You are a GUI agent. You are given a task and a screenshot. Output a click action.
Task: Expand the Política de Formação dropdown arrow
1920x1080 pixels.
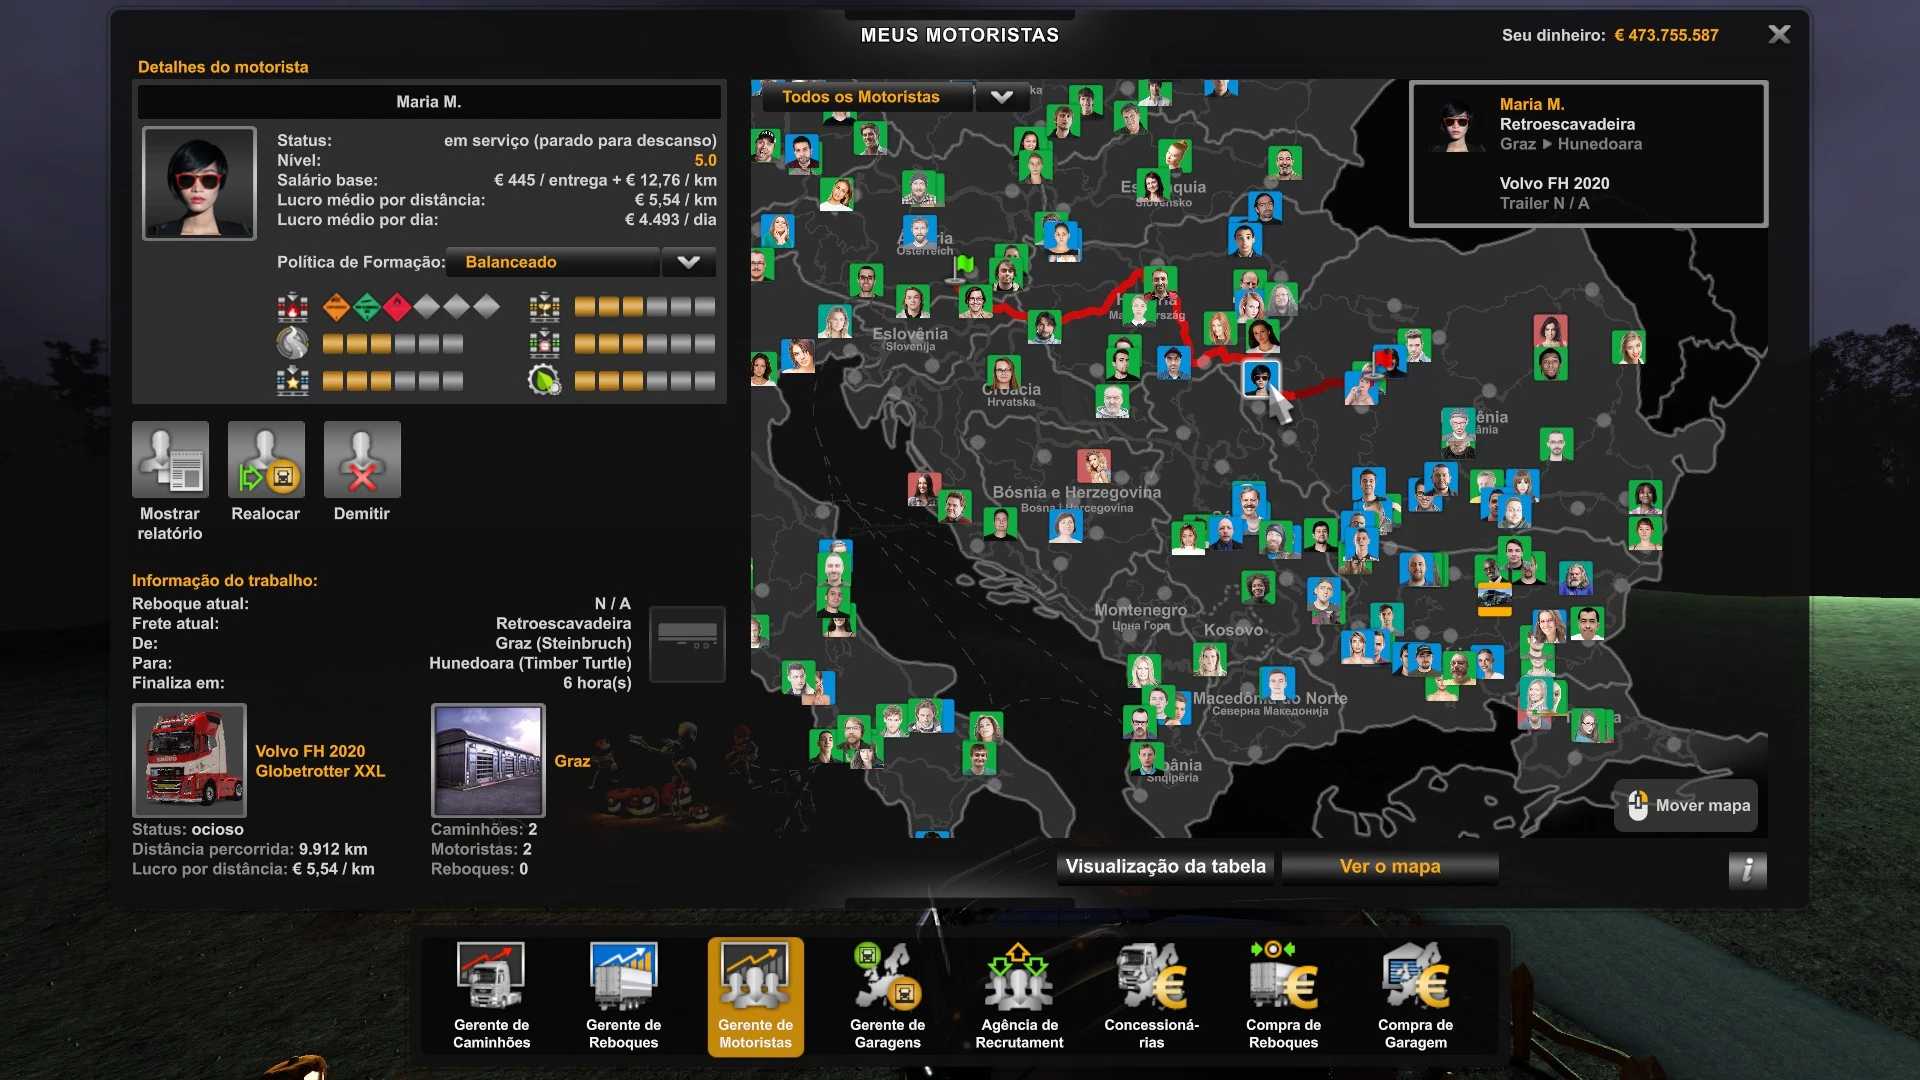688,262
